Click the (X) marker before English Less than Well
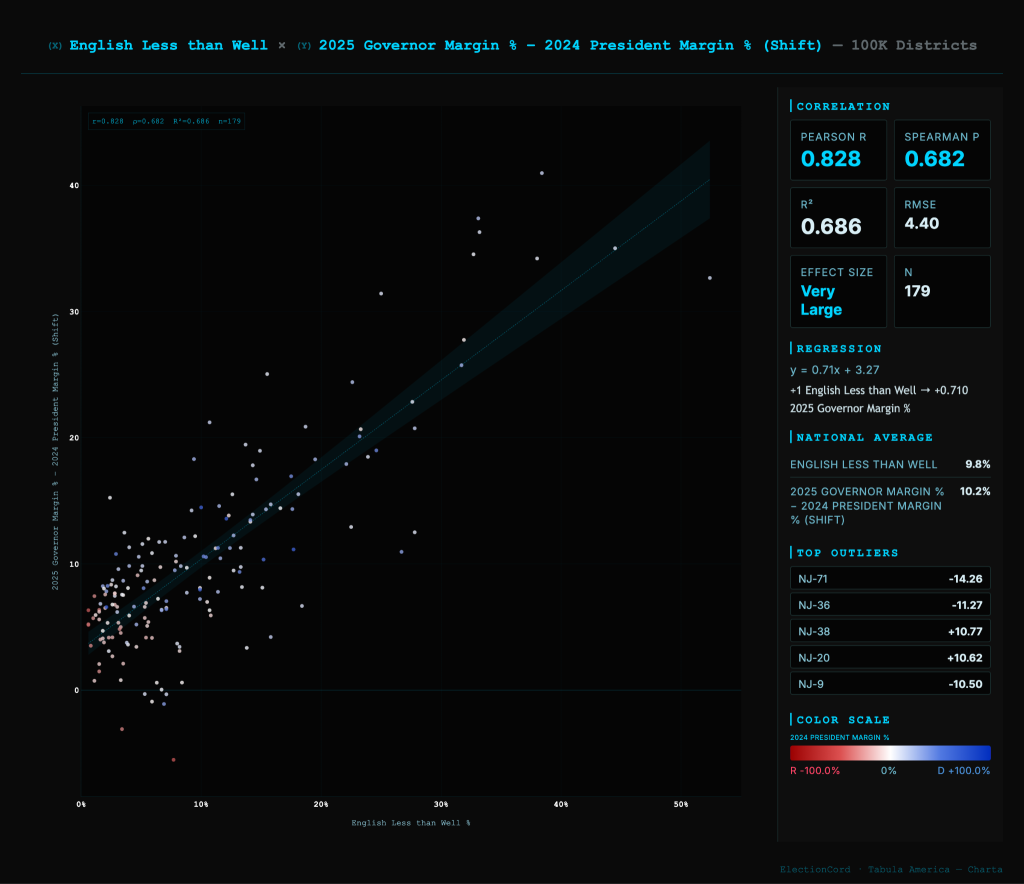 pos(56,46)
